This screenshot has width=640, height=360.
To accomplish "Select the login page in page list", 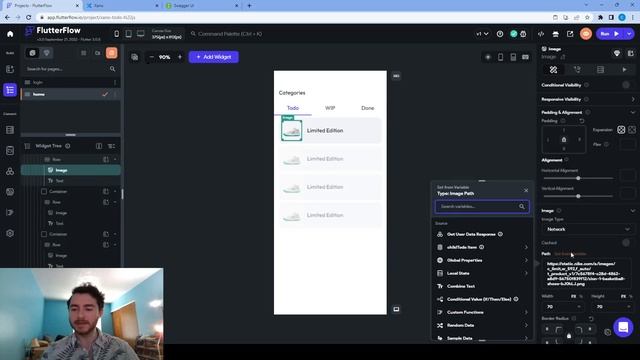I will click(x=70, y=82).
